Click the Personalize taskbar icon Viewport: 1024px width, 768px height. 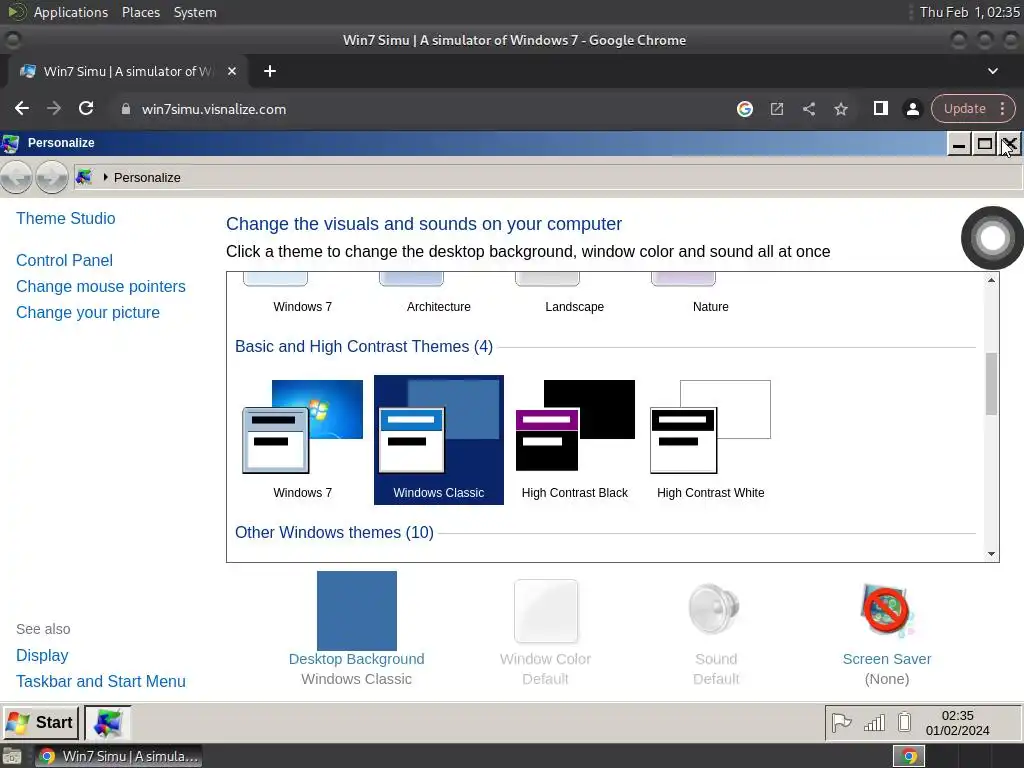108,722
